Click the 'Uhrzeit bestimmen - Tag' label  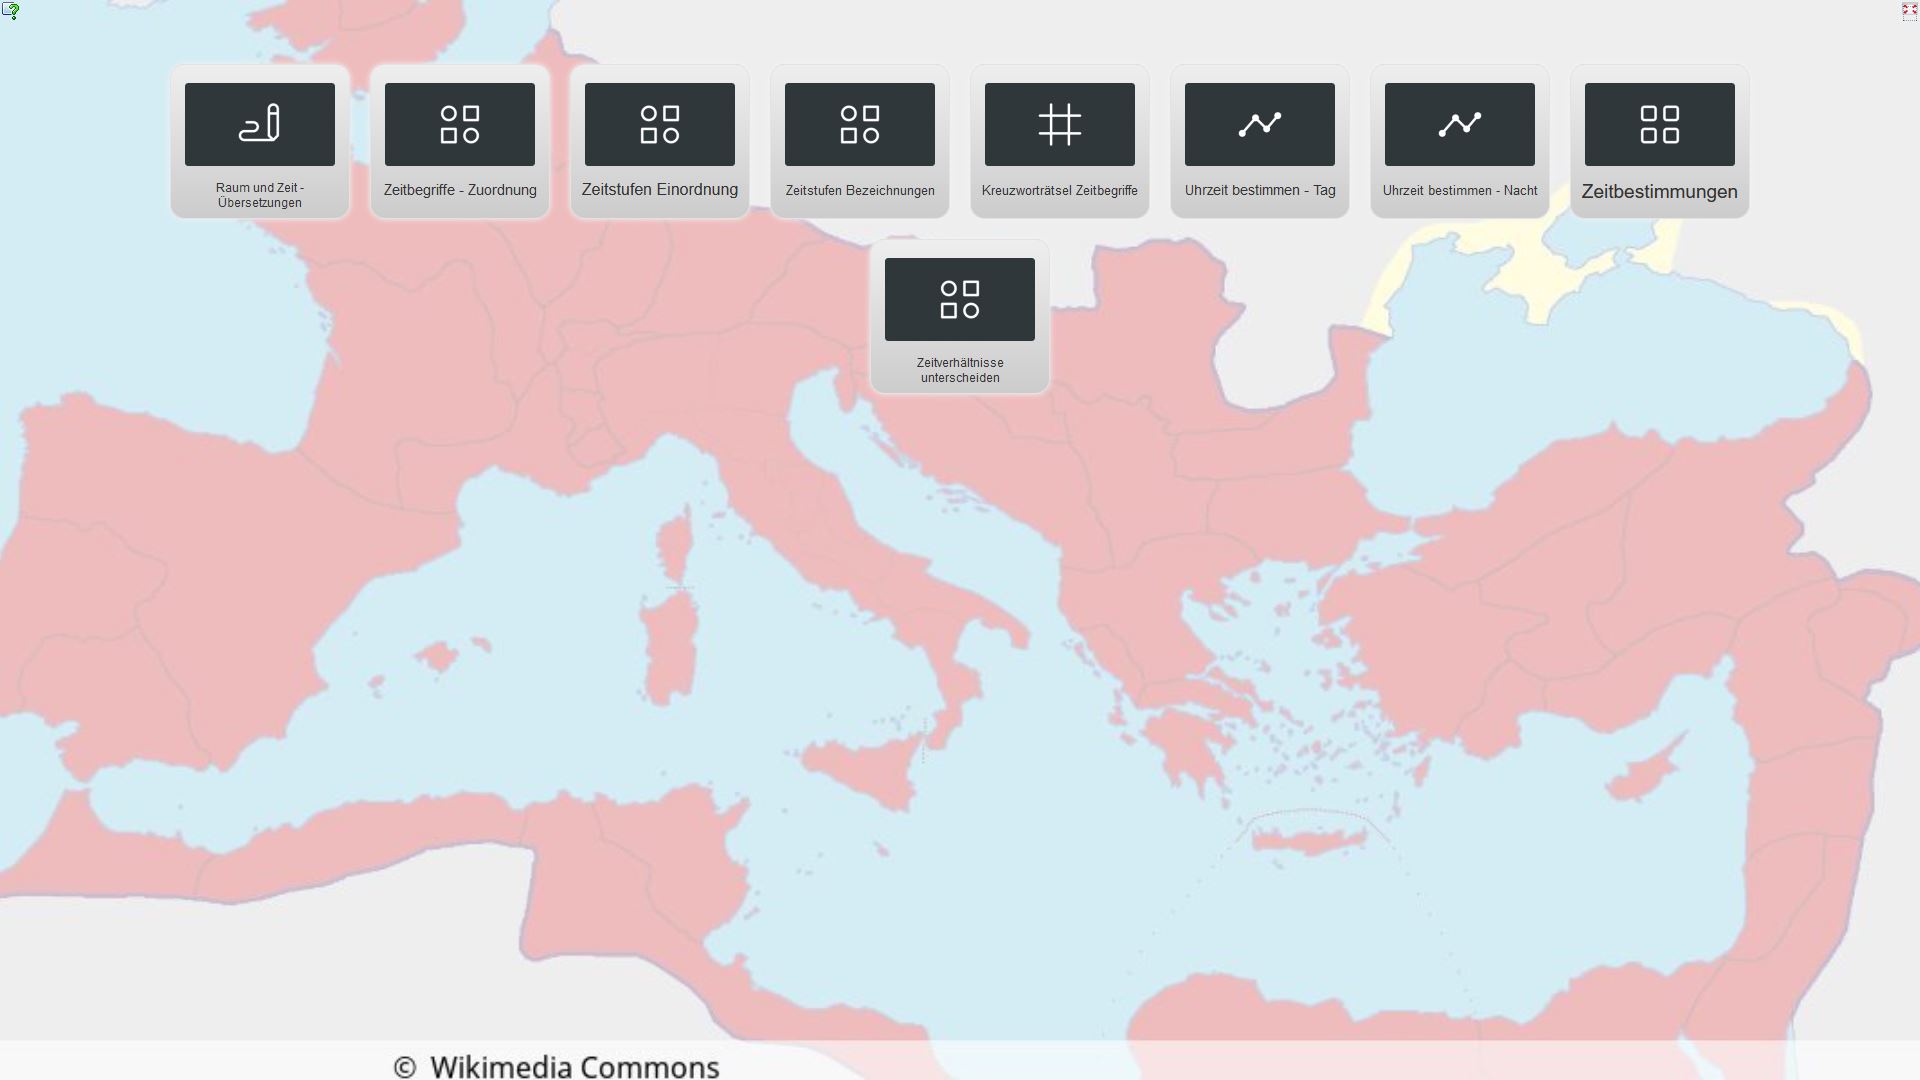1260,190
